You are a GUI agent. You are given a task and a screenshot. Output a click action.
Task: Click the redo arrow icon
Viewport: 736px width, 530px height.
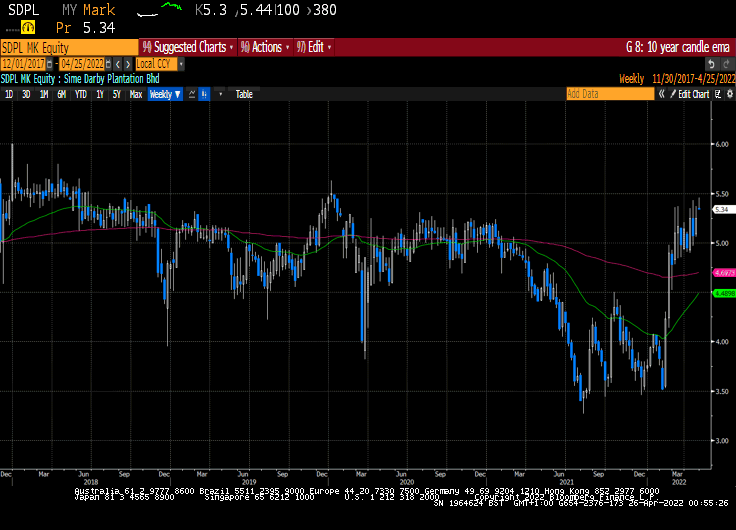point(726,64)
